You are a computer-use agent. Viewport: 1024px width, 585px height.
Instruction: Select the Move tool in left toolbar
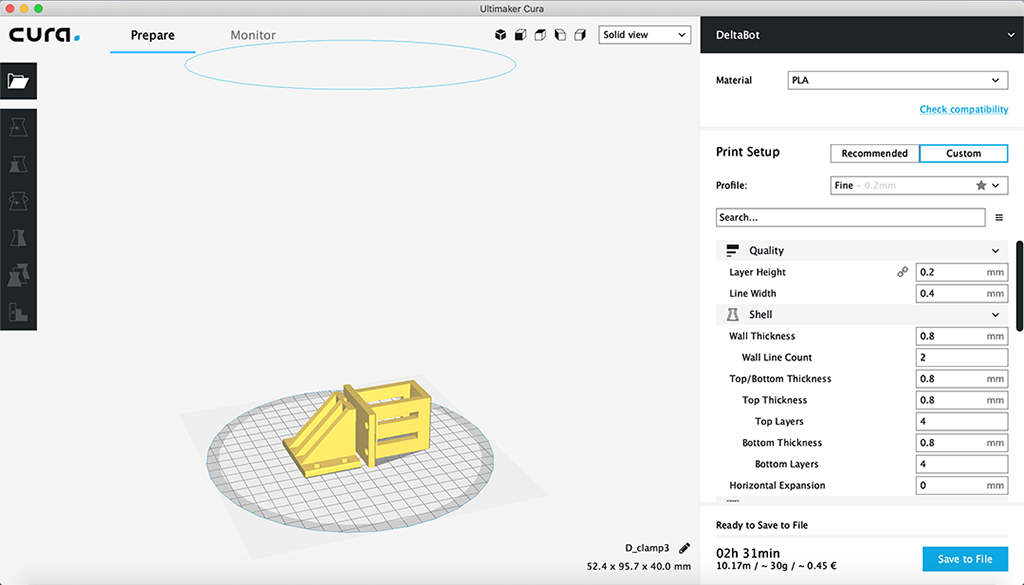coord(18,127)
